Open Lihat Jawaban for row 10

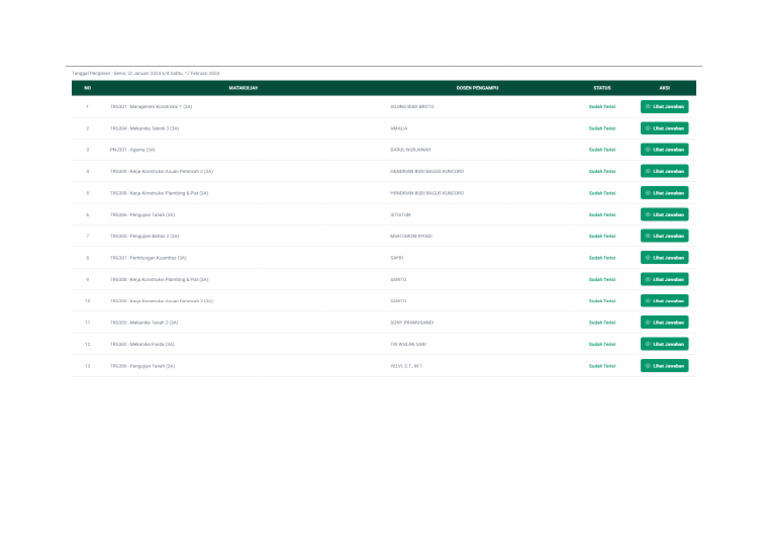tap(664, 301)
